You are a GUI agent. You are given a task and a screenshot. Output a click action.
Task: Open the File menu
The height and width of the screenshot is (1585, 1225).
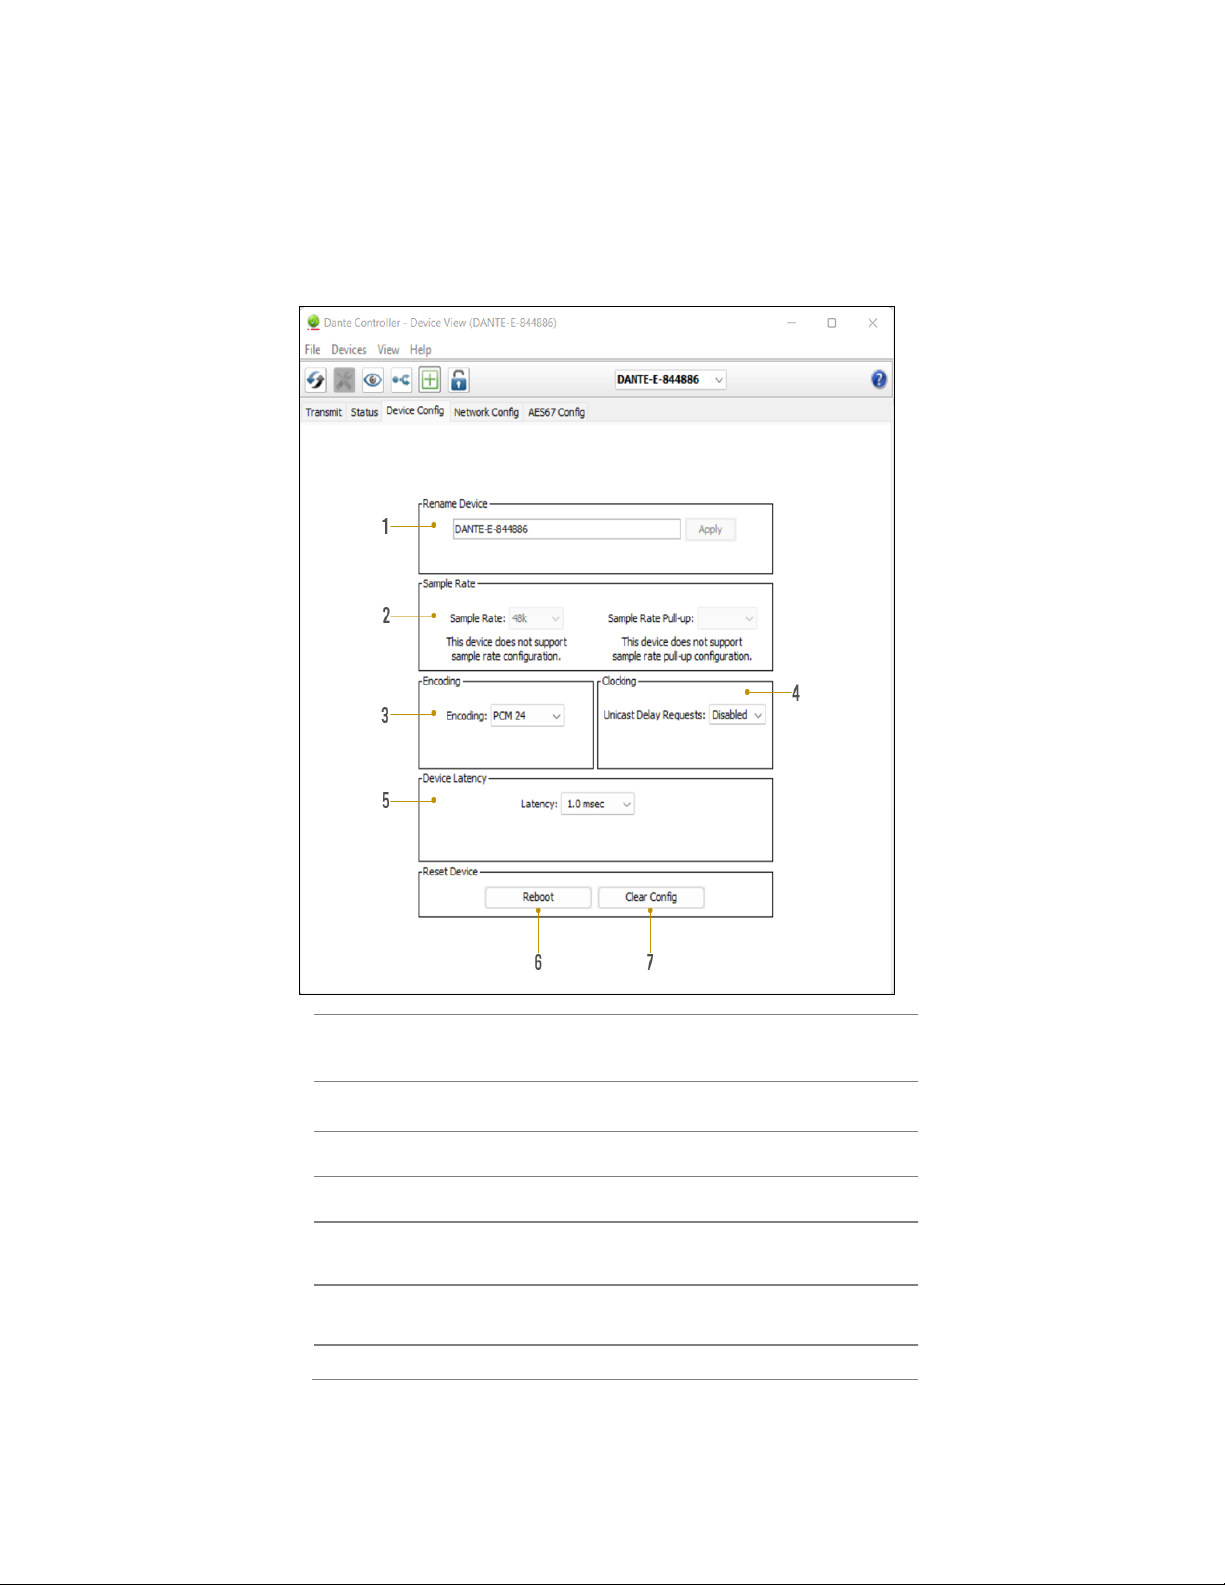tap(313, 350)
